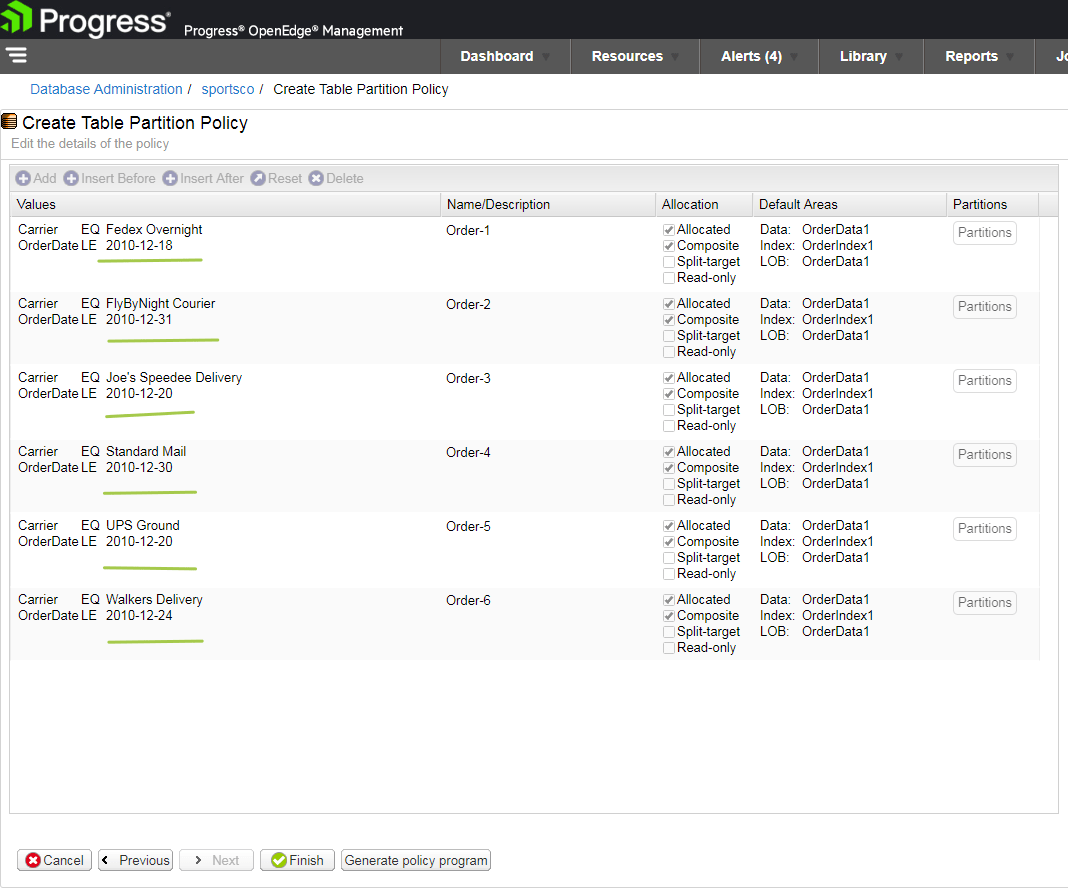
Task: Enable Read-only for Order-3
Action: [669, 426]
